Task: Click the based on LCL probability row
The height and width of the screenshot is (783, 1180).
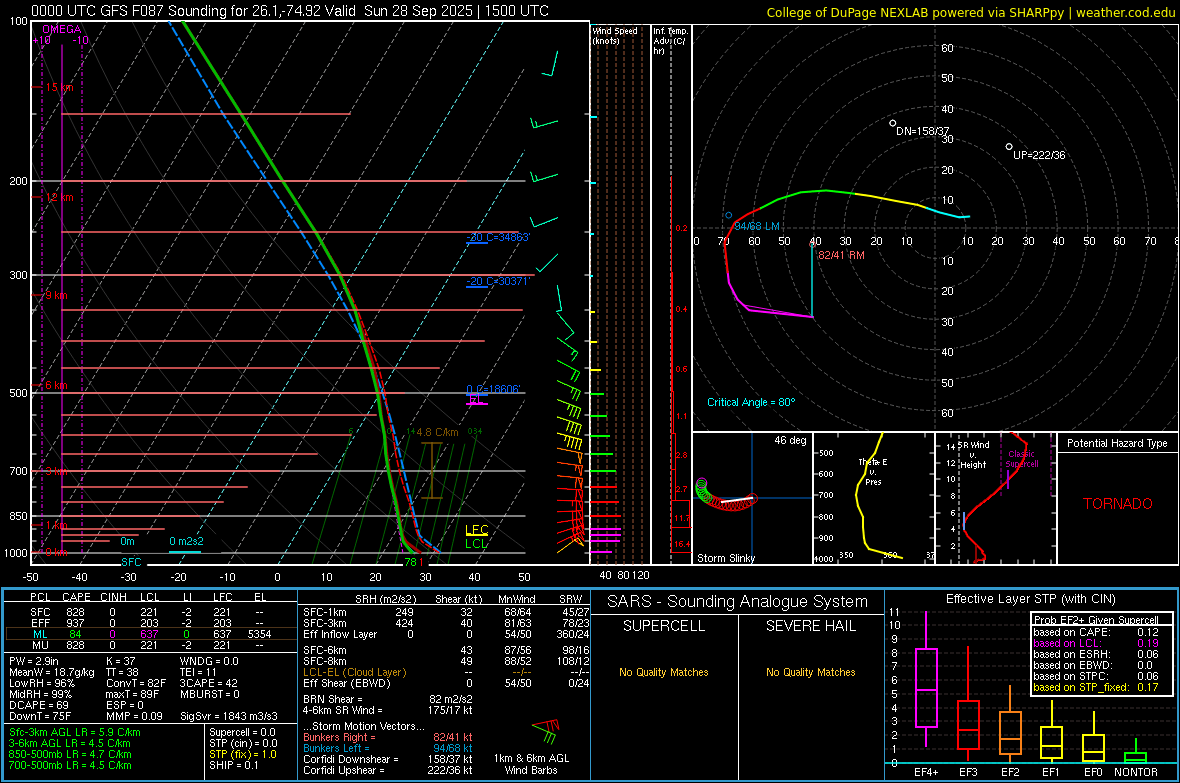Action: 1096,643
